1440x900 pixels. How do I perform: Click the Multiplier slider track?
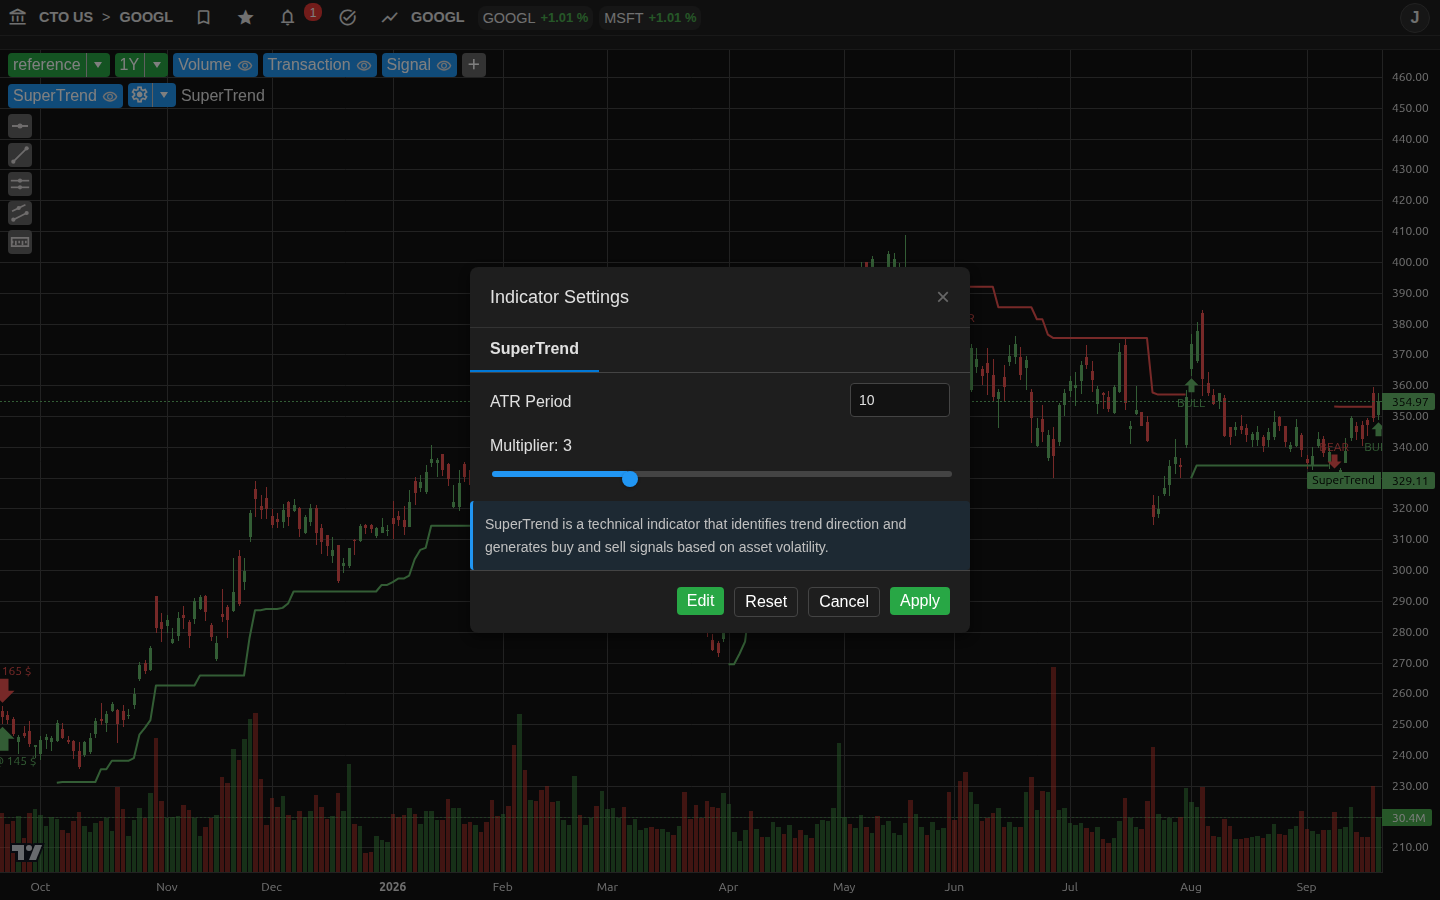721,474
